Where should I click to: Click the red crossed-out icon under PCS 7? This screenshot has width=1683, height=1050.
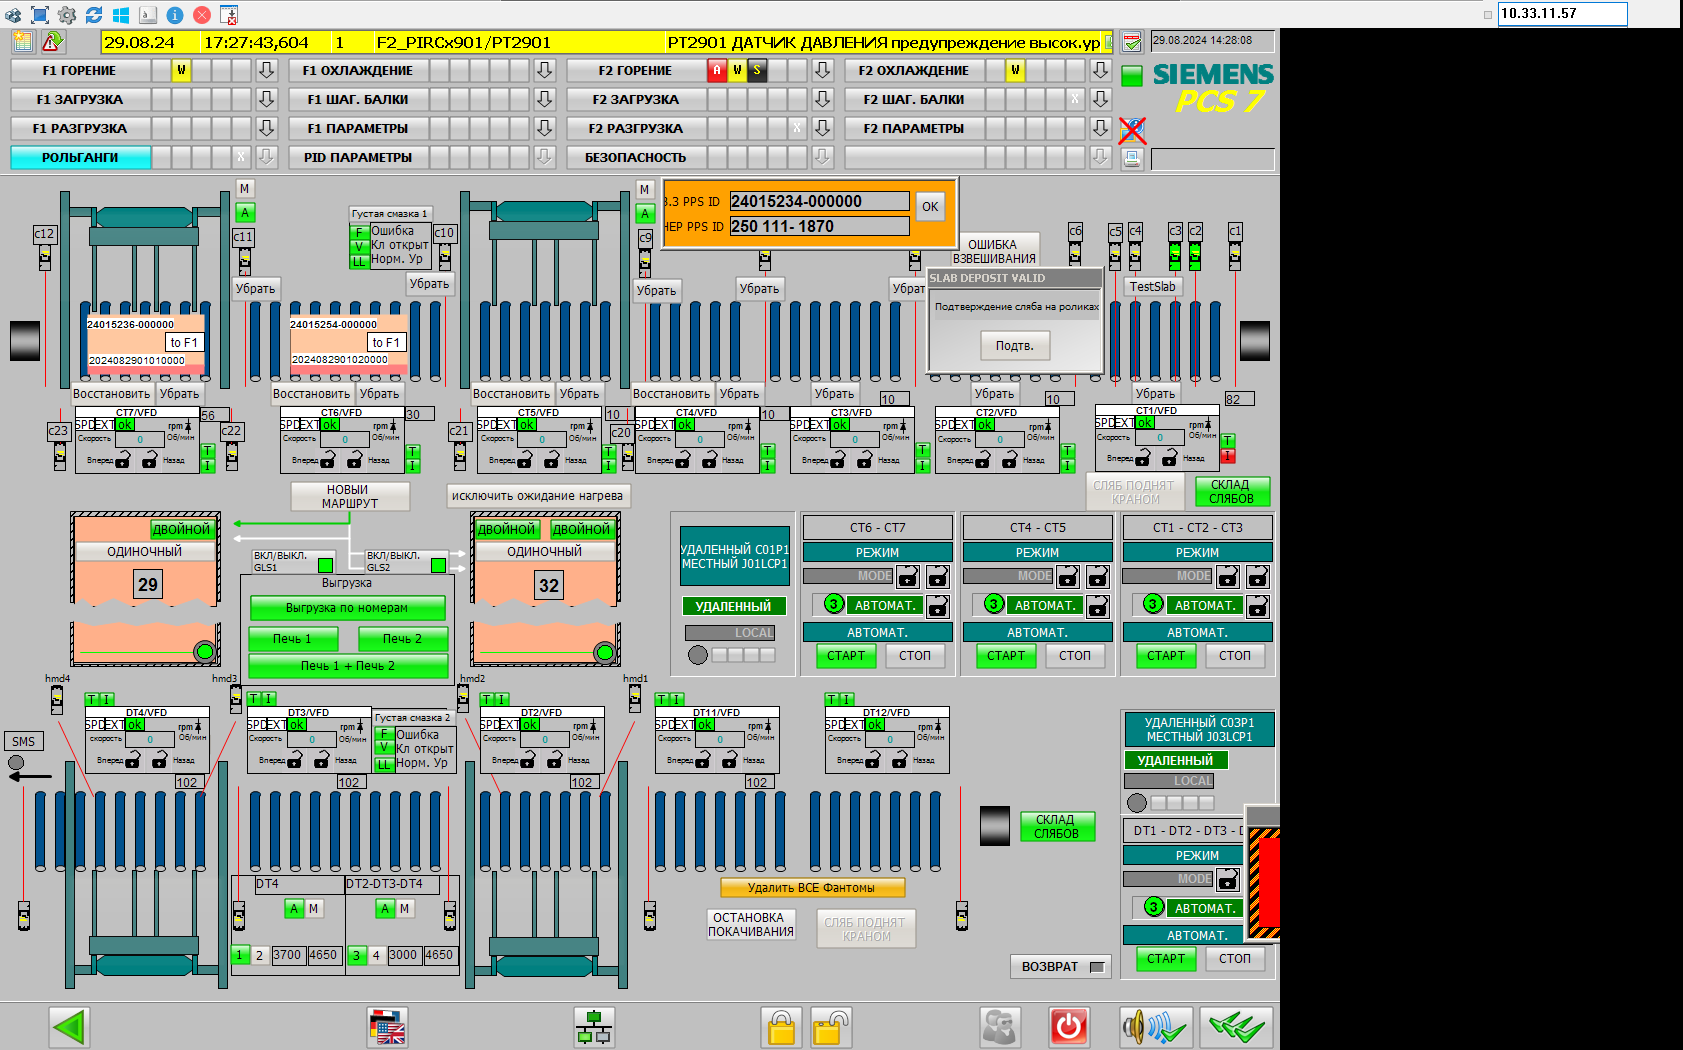tap(1132, 130)
